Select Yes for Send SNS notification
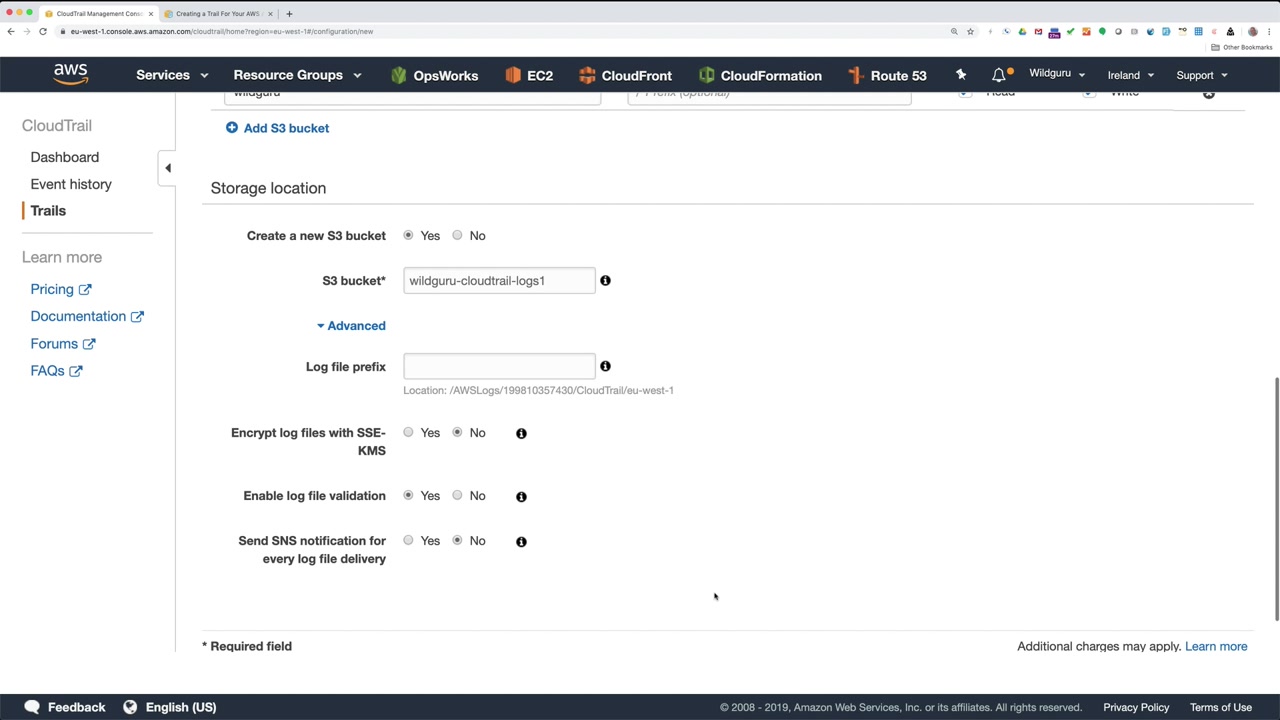 (x=408, y=540)
